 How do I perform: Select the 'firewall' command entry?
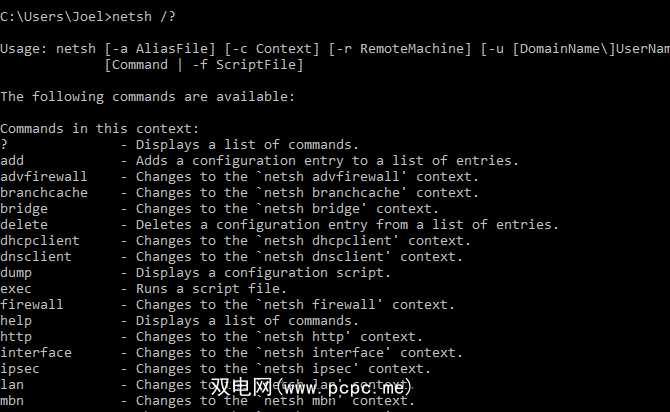[x=32, y=304]
